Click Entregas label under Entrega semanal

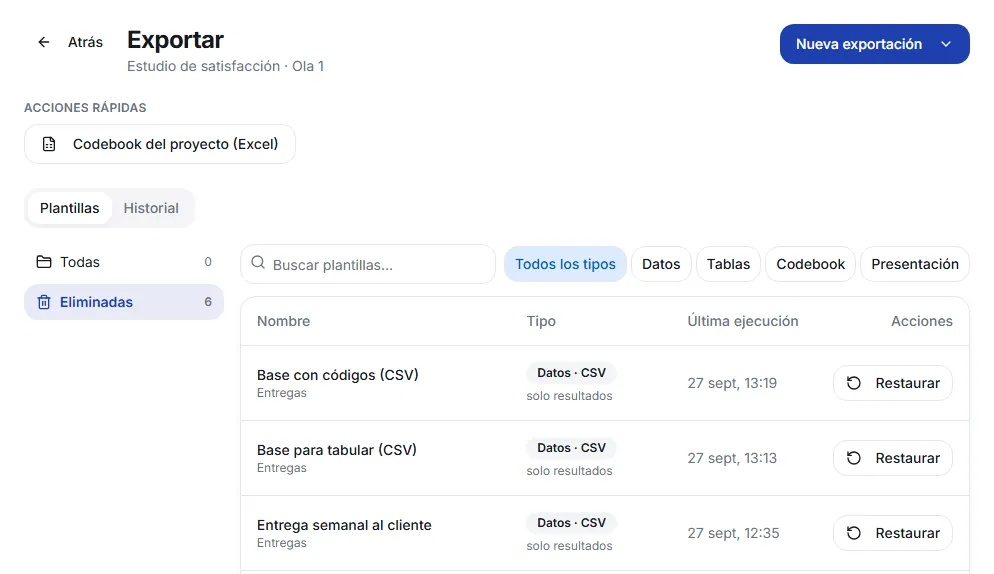point(281,543)
